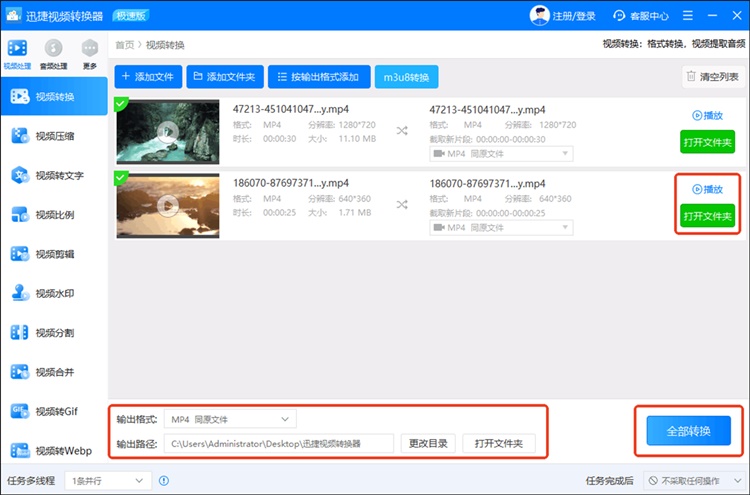Click the 视频剪辑 icon
This screenshot has width=750, height=495.
click(20, 254)
